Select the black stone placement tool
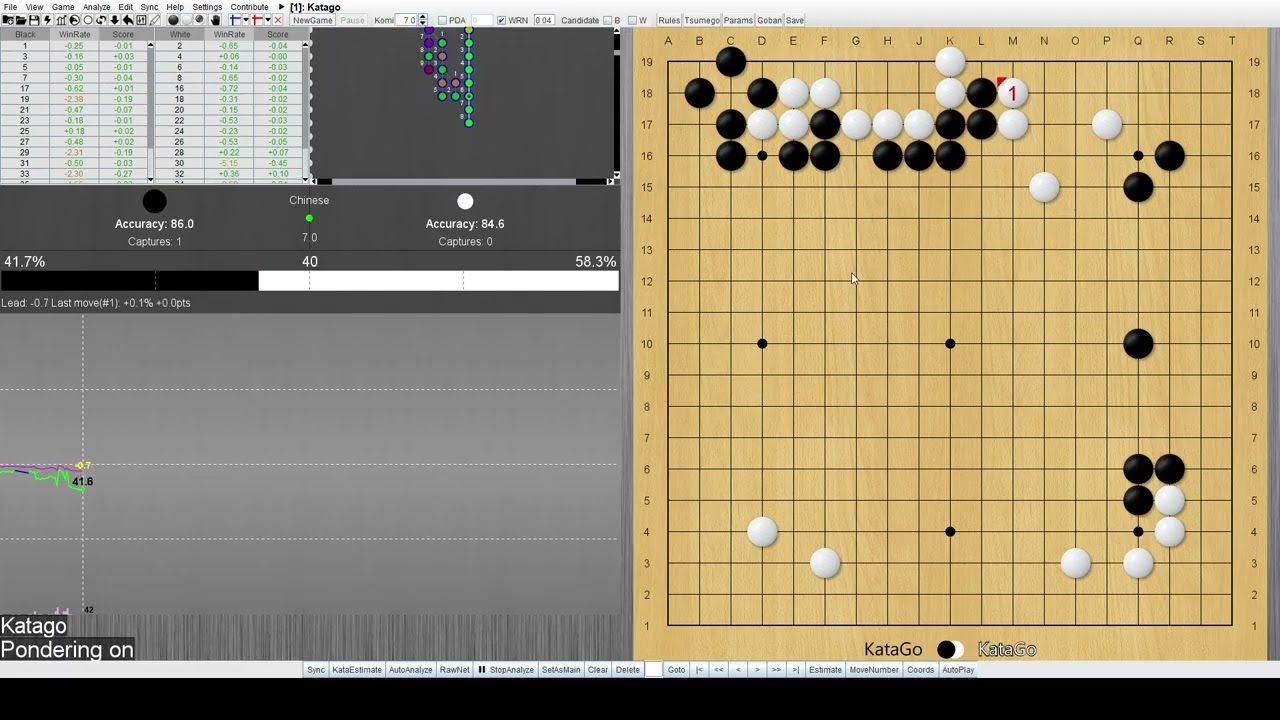The height and width of the screenshot is (720, 1280). click(173, 20)
